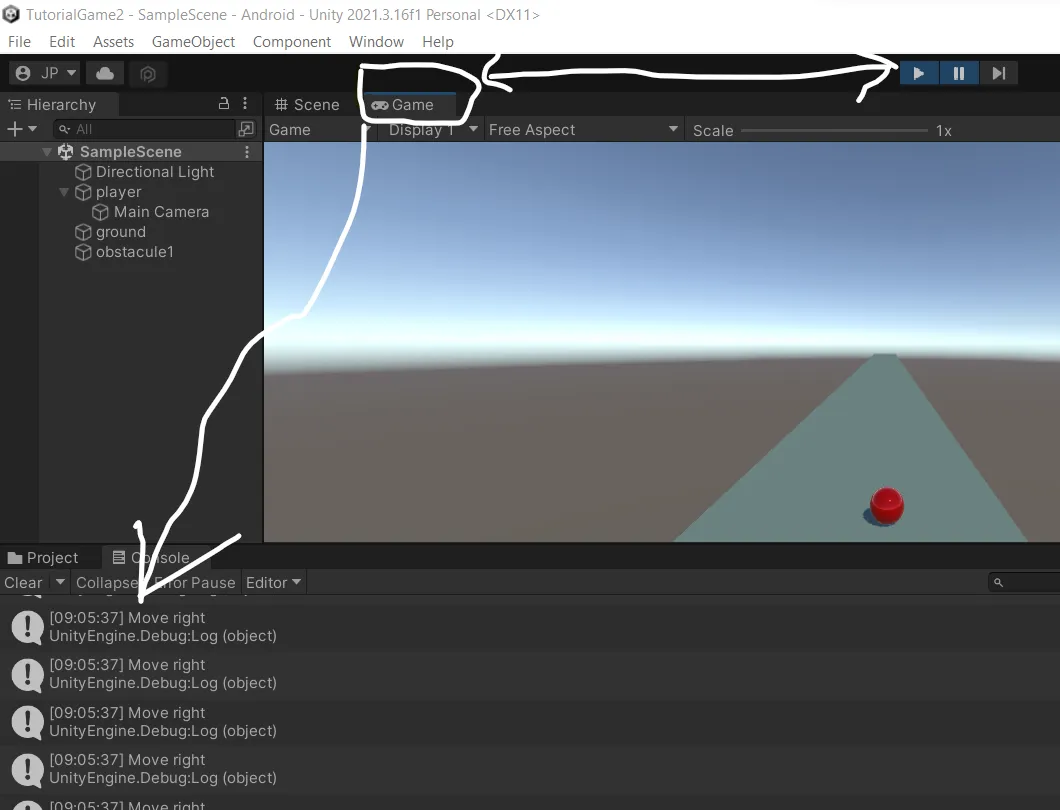Open the Unity version control icon
The height and width of the screenshot is (810, 1060).
[148, 73]
